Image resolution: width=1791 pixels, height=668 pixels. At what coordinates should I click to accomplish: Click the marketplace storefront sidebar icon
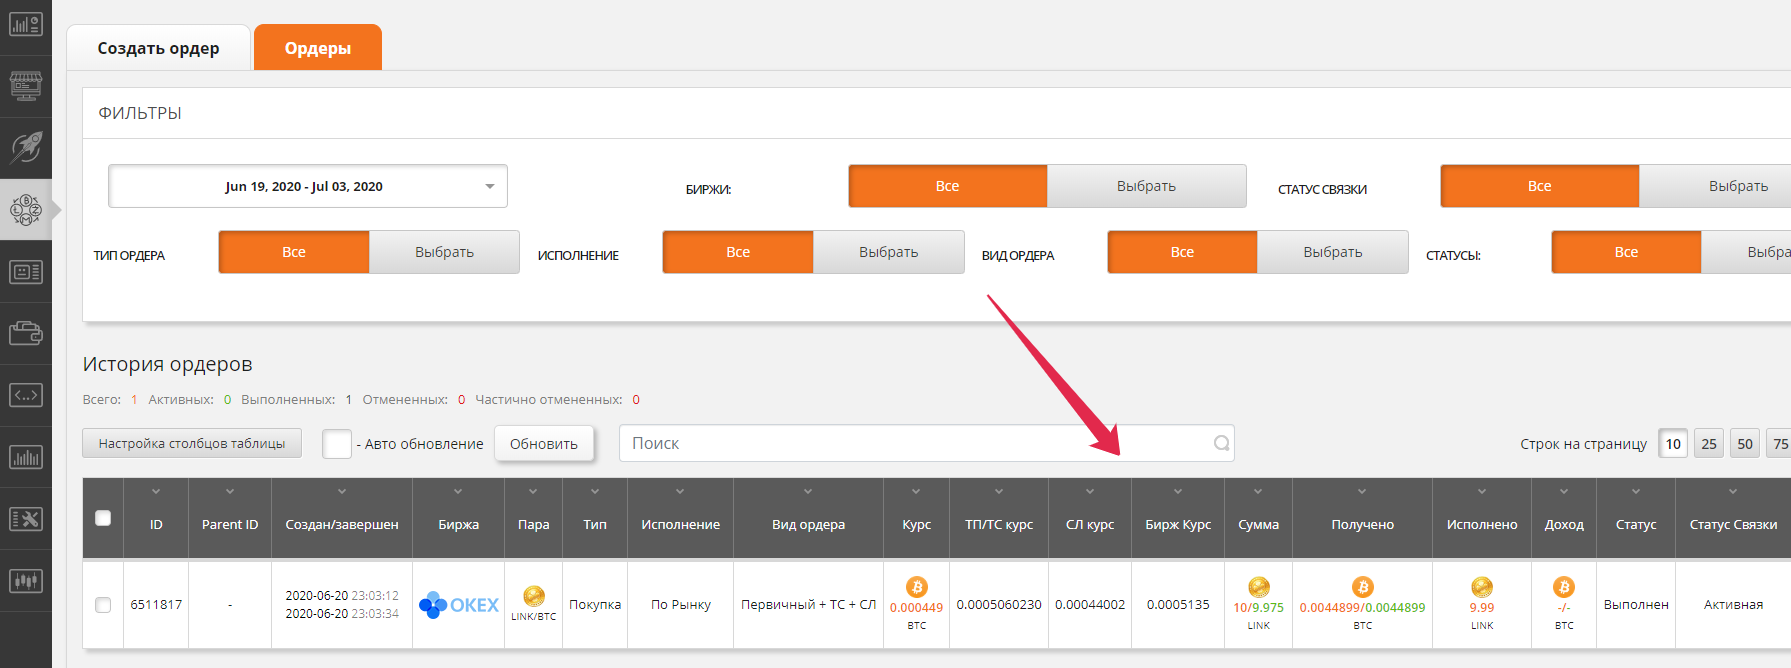[26, 86]
